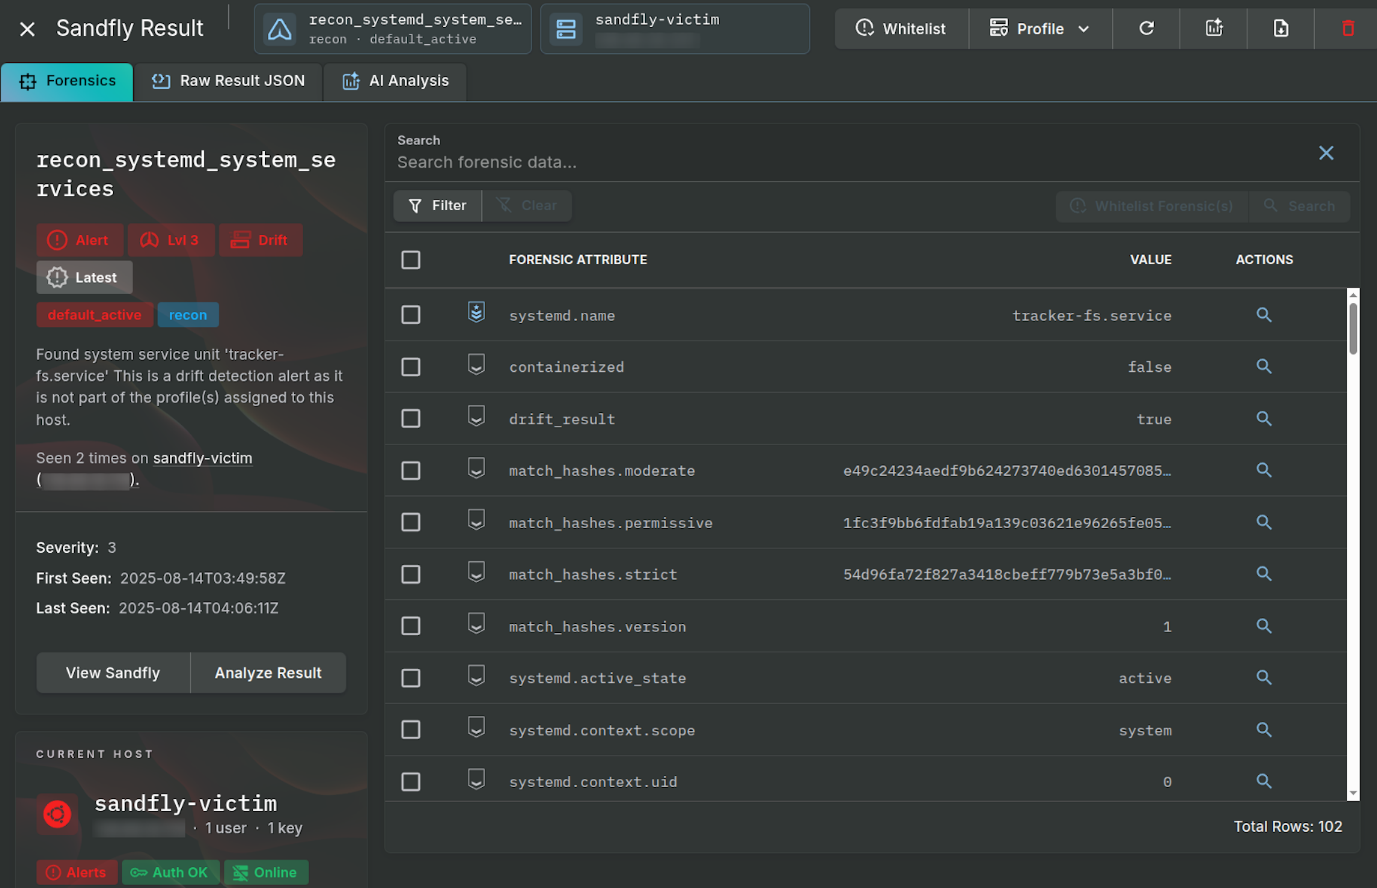The height and width of the screenshot is (888, 1377).
Task: Click the server icon in sandfly-victim chip
Action: [566, 30]
